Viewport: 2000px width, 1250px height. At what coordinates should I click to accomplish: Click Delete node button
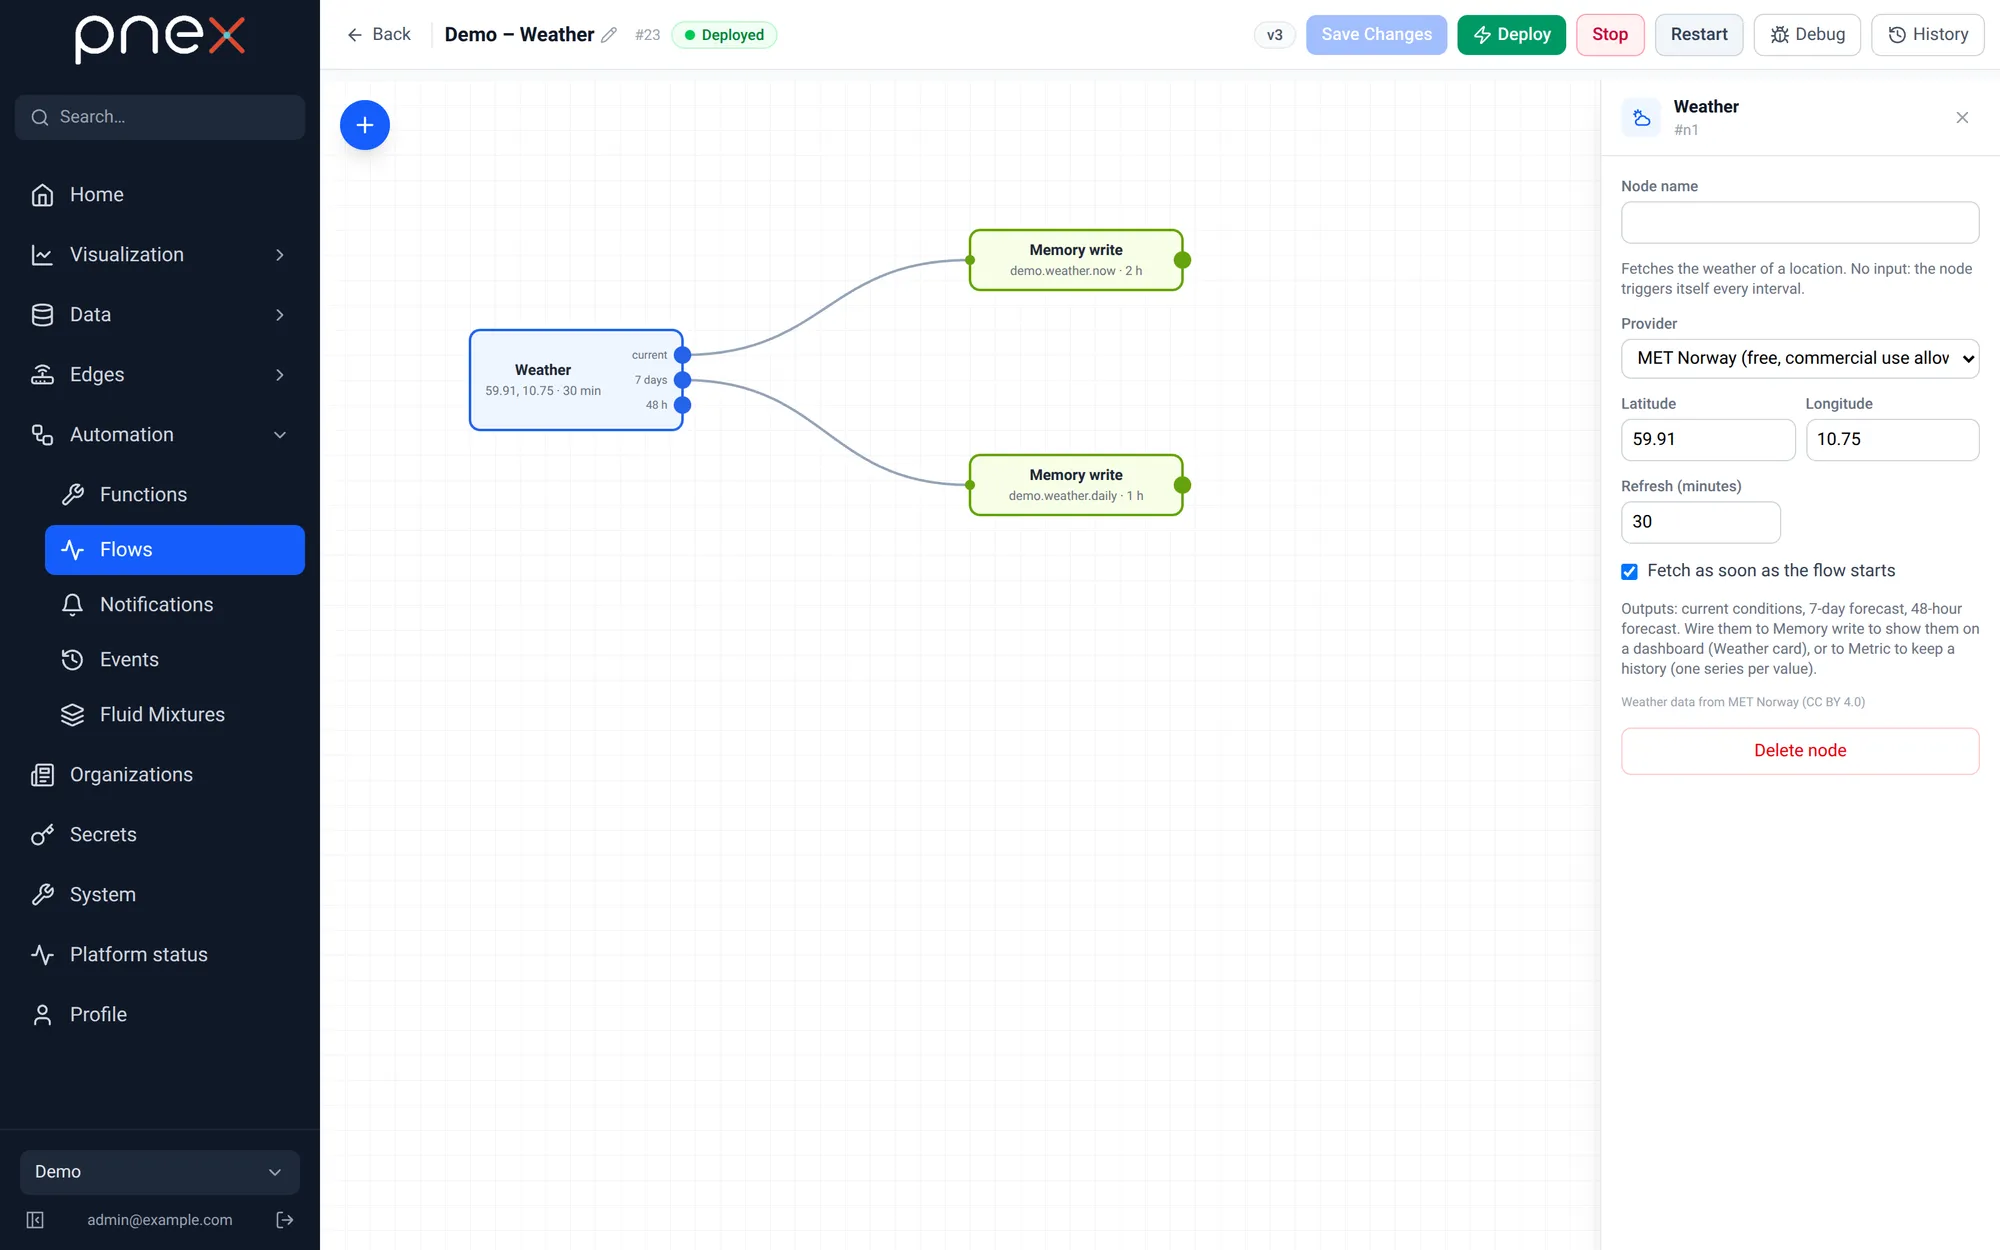click(x=1800, y=751)
